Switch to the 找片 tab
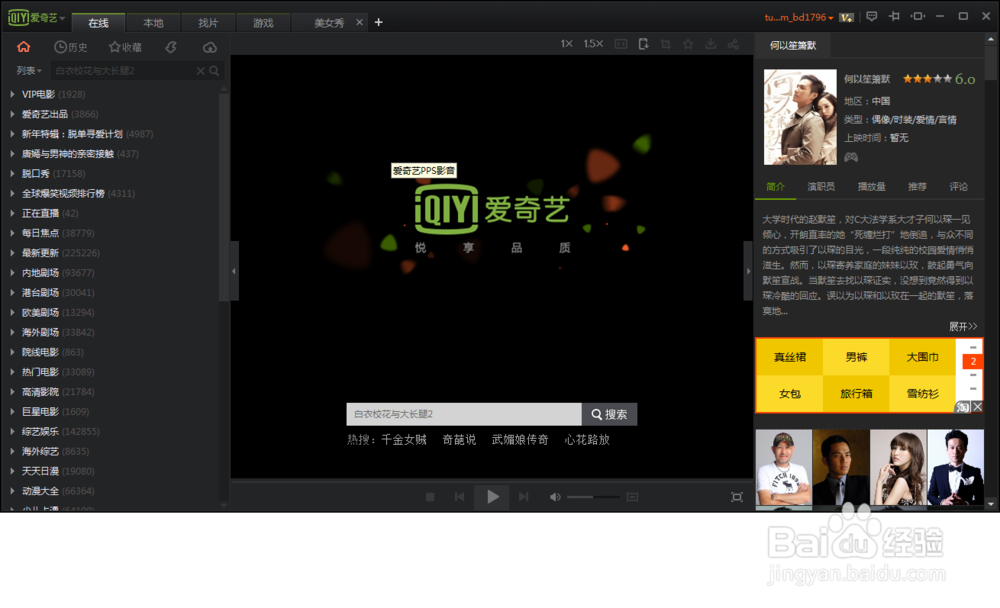The width and height of the screenshot is (1000, 608). pyautogui.click(x=208, y=23)
